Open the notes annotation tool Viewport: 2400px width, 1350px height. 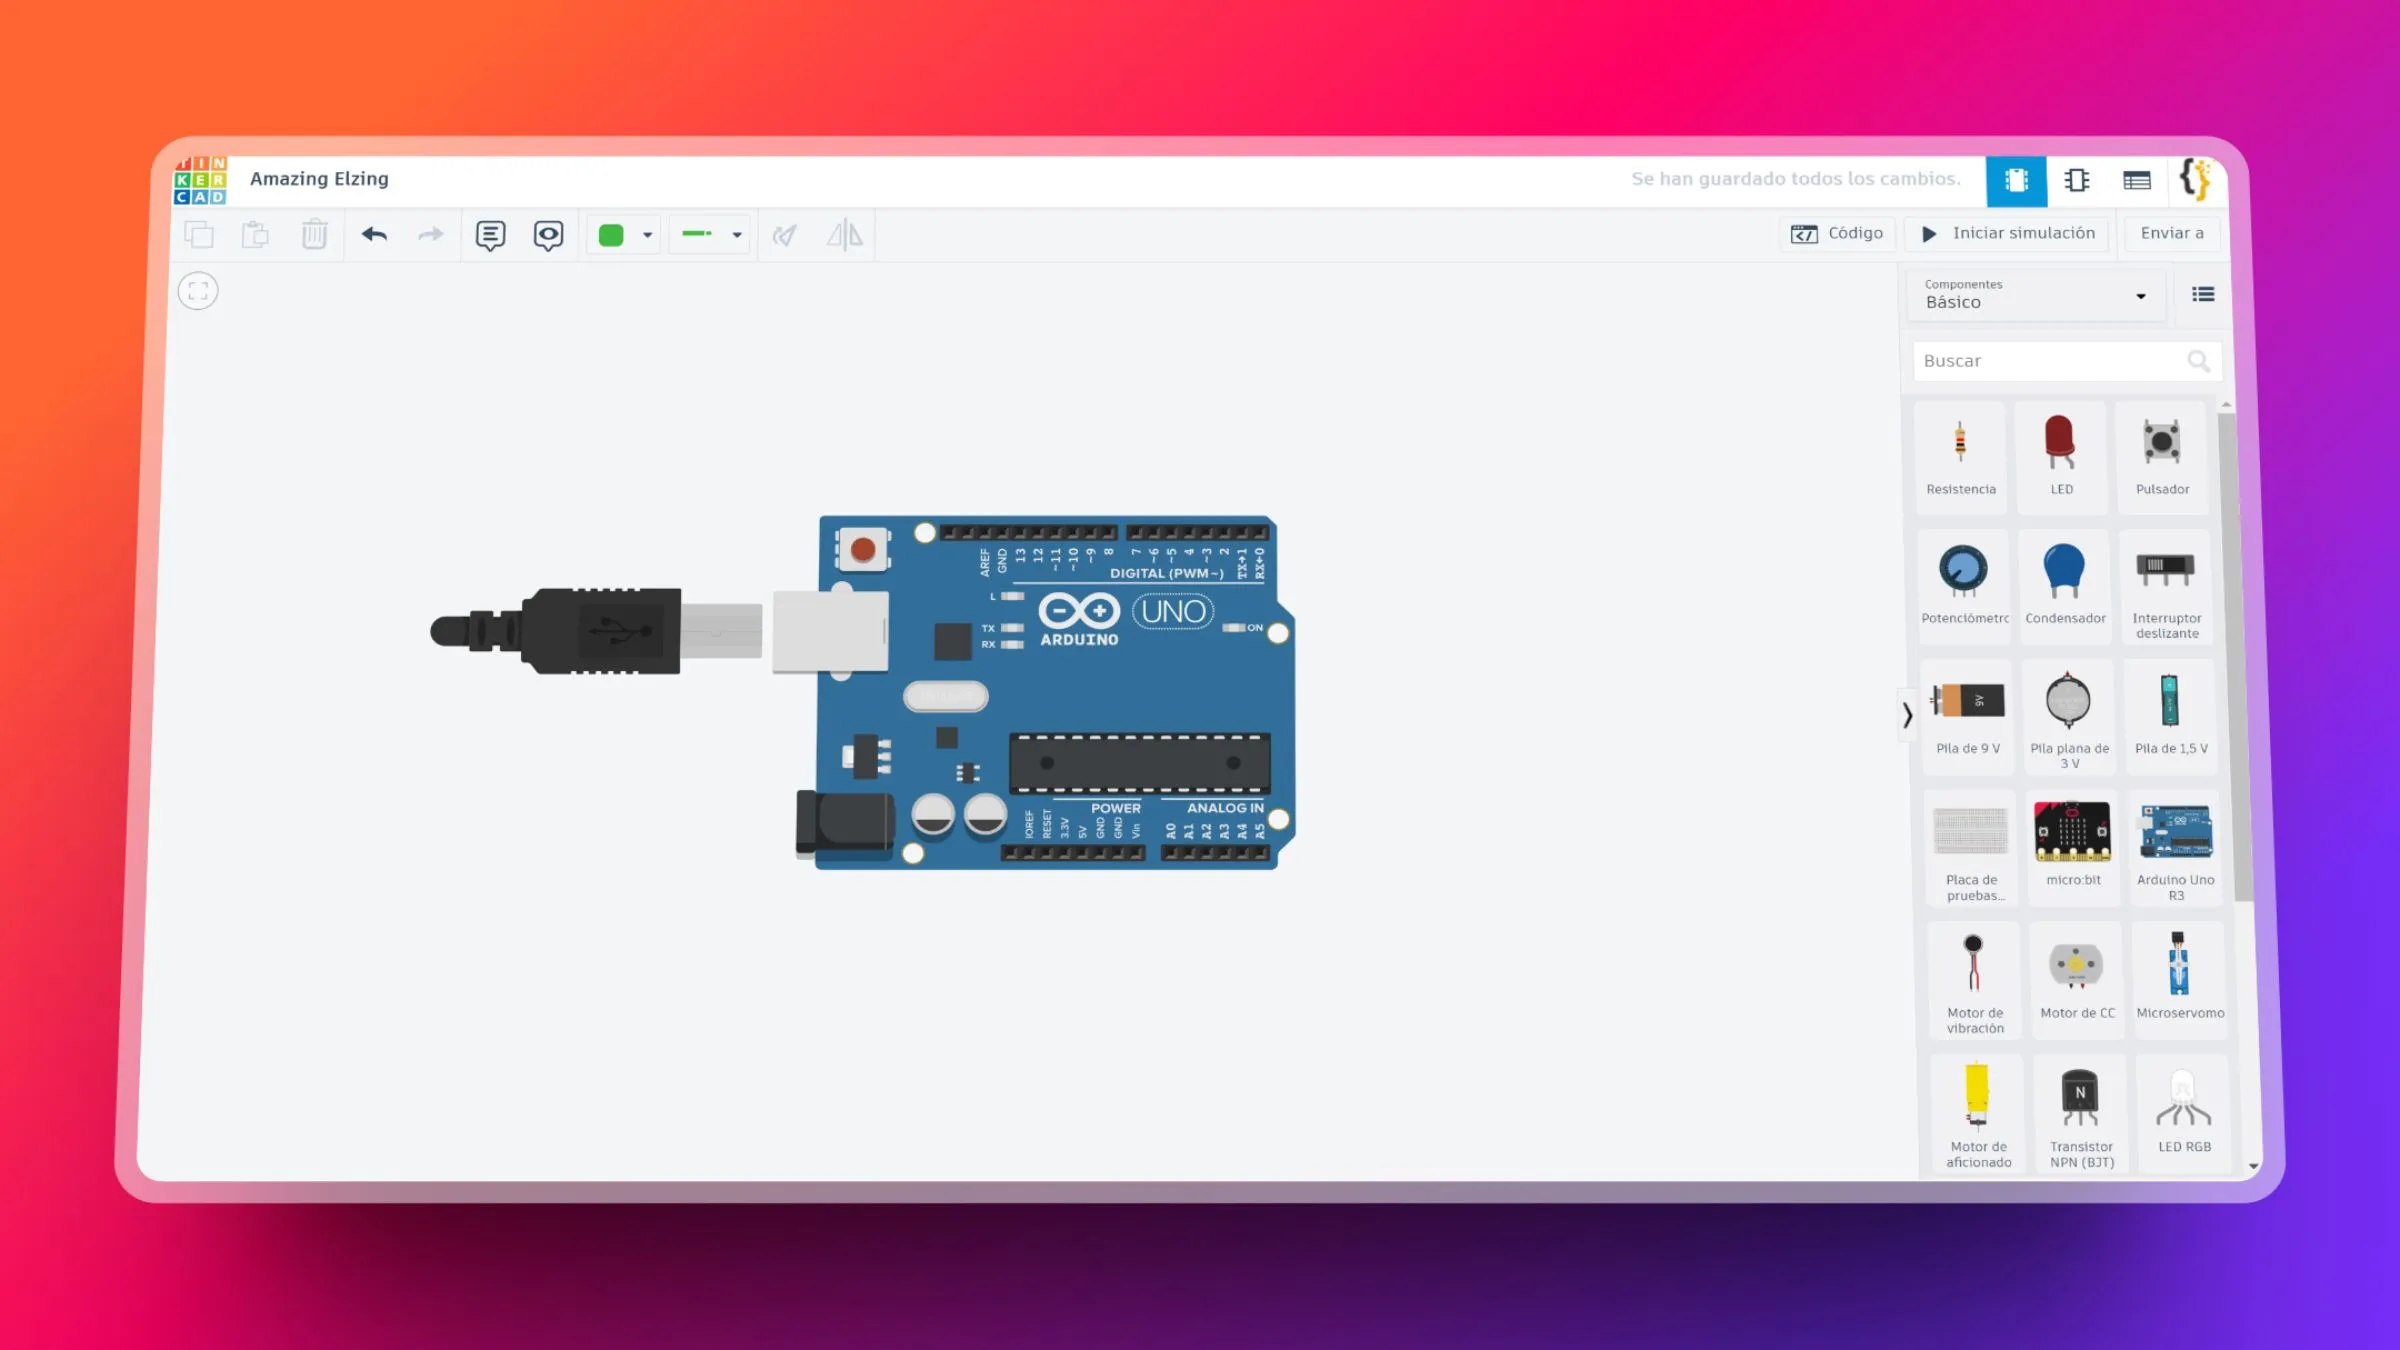pyautogui.click(x=490, y=235)
